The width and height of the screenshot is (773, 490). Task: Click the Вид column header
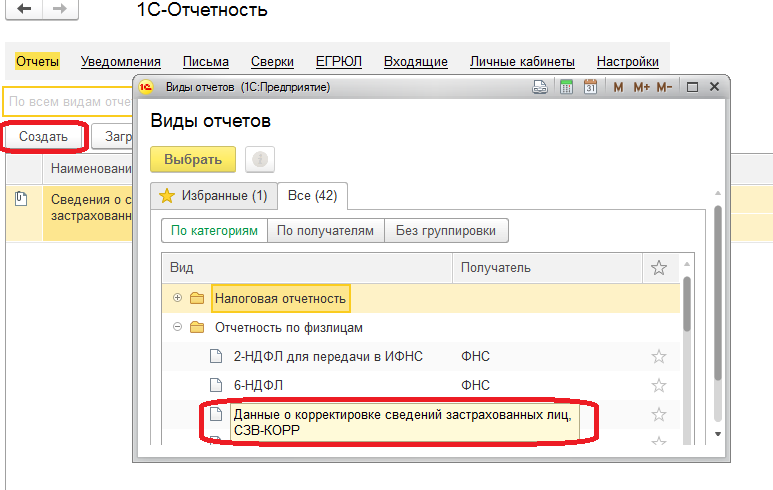point(307,268)
